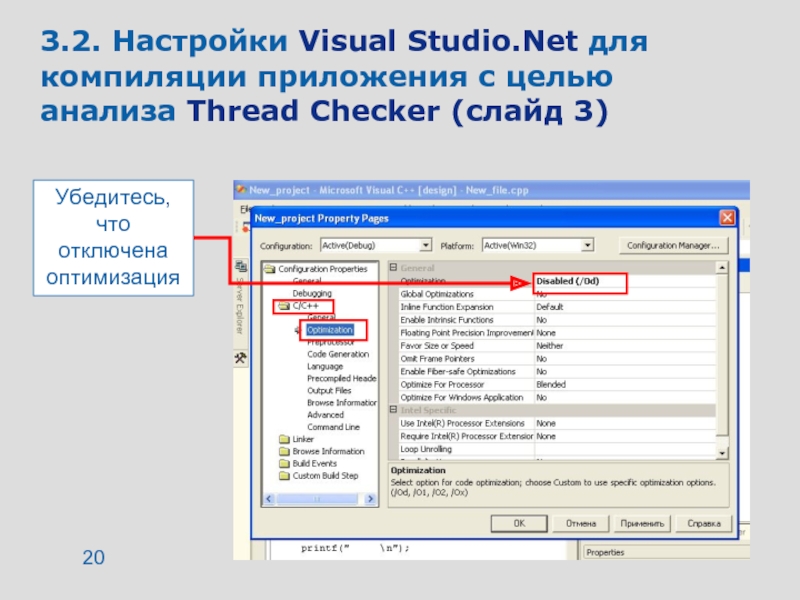The height and width of the screenshot is (600, 800).
Task: Open the Toolbox icon in the side panel
Action: 240,358
